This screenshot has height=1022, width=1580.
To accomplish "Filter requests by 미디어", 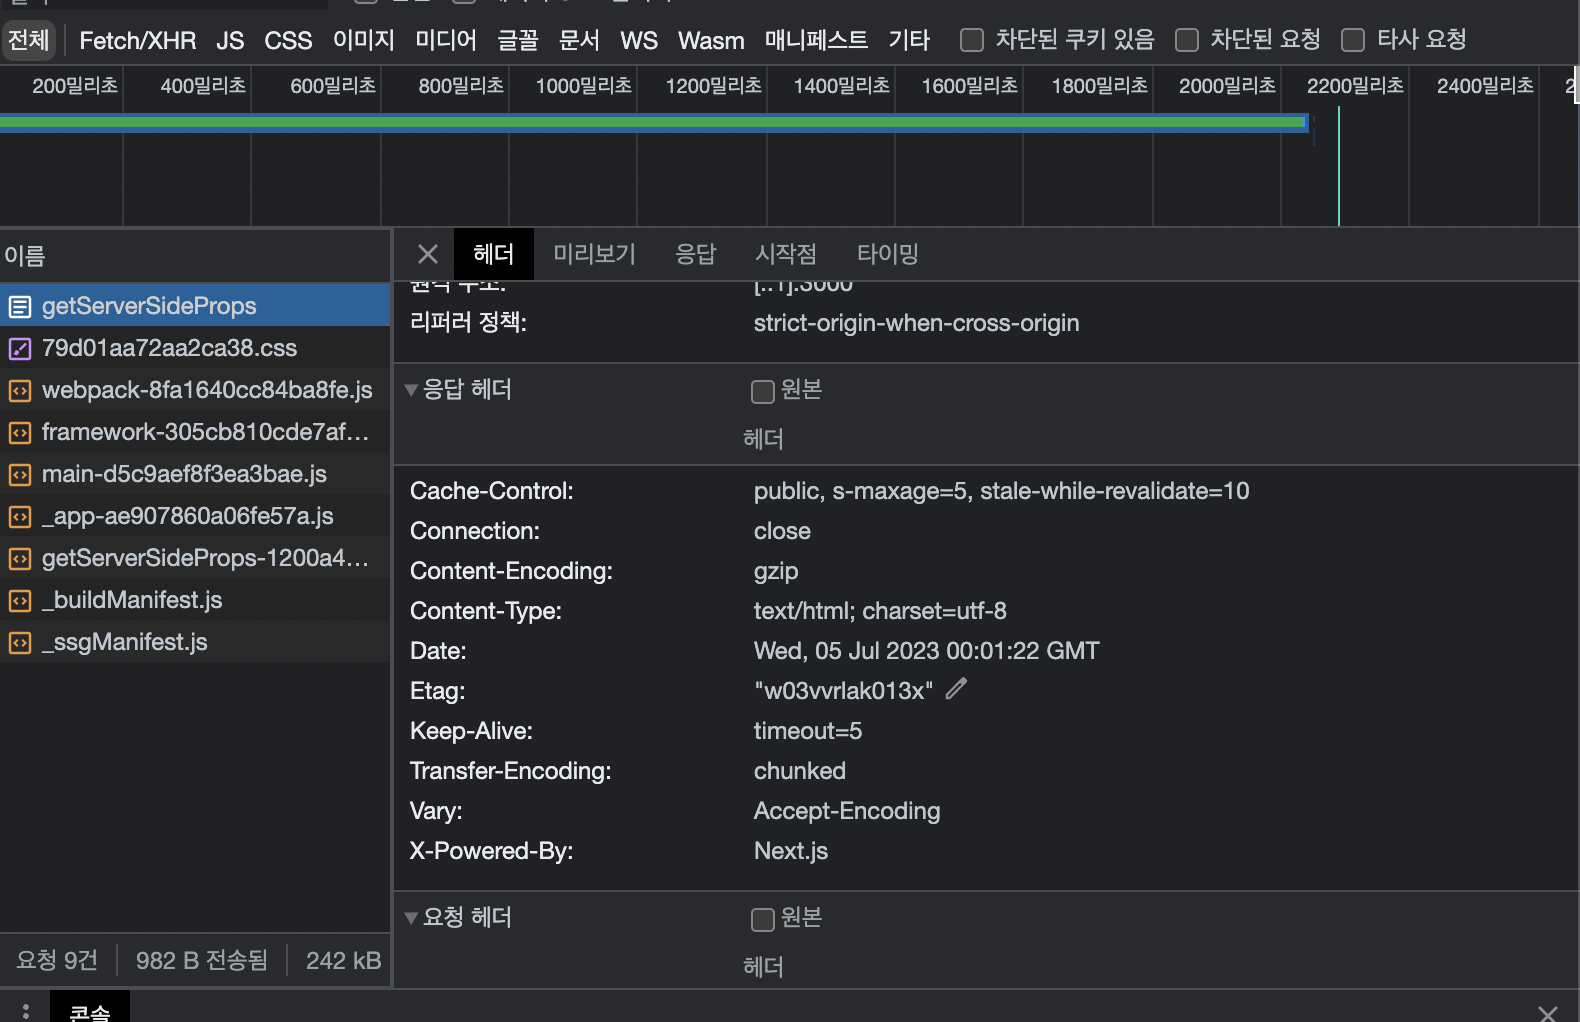I will [446, 40].
